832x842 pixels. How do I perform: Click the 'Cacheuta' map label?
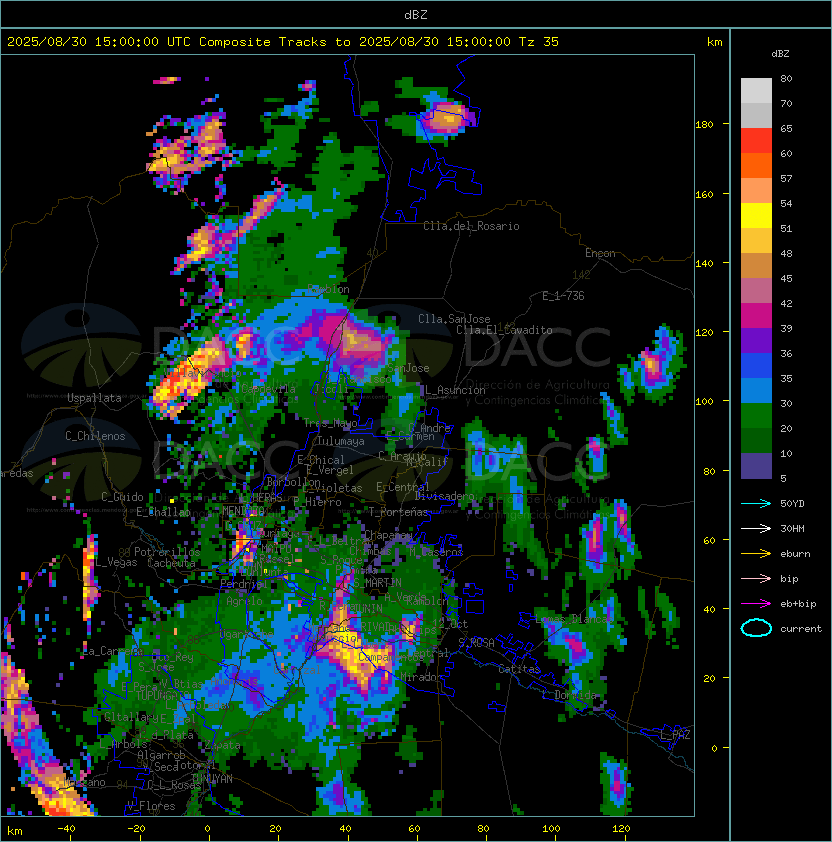click(171, 563)
